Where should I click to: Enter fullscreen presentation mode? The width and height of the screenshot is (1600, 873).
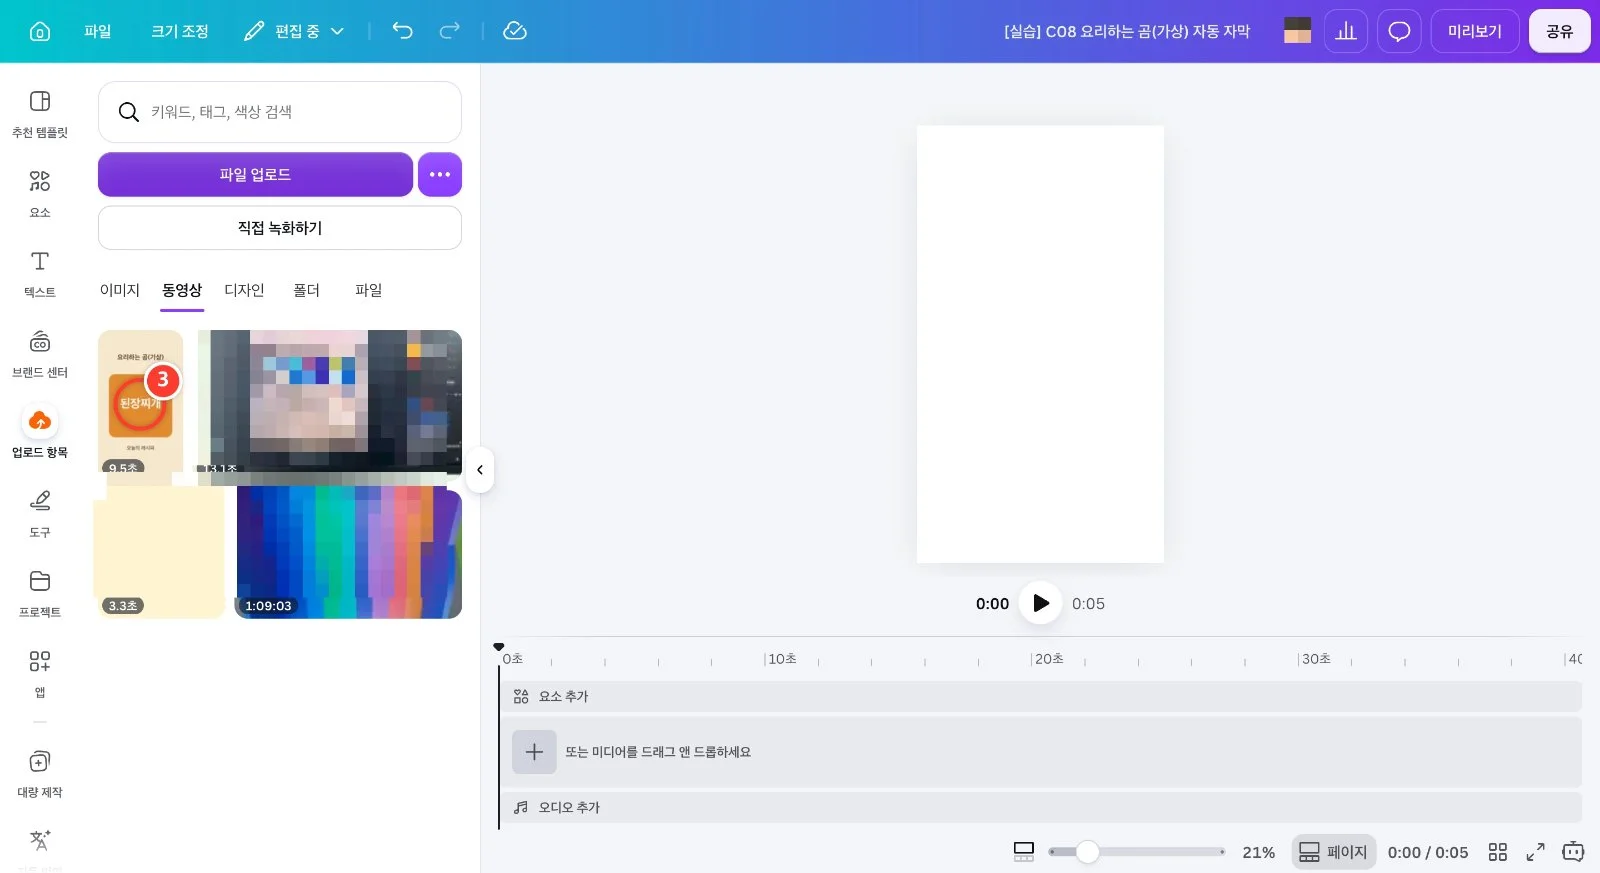pos(1536,852)
